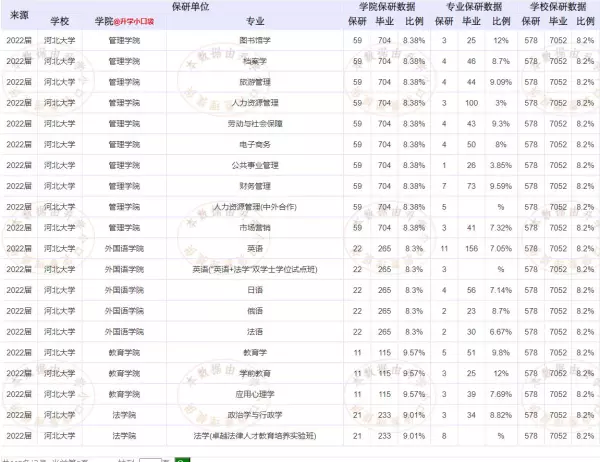Click the 学院 column header

click(x=104, y=21)
